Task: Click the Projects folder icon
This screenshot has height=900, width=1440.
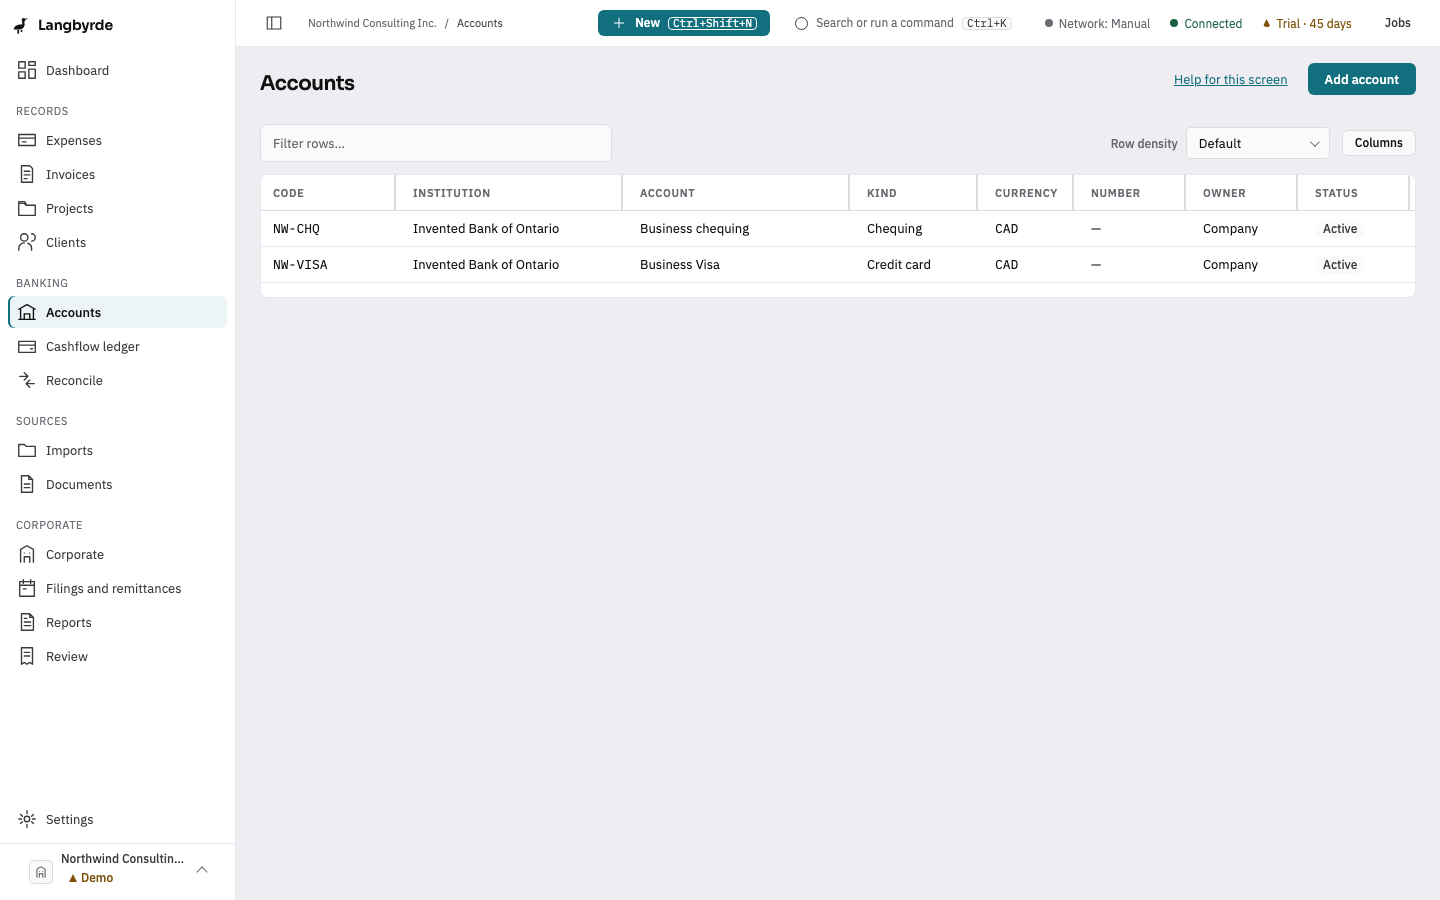Action: tap(27, 208)
